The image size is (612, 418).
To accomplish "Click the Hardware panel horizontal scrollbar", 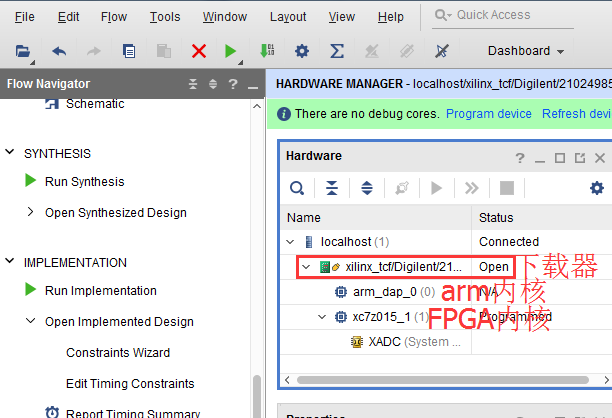I will 443,380.
